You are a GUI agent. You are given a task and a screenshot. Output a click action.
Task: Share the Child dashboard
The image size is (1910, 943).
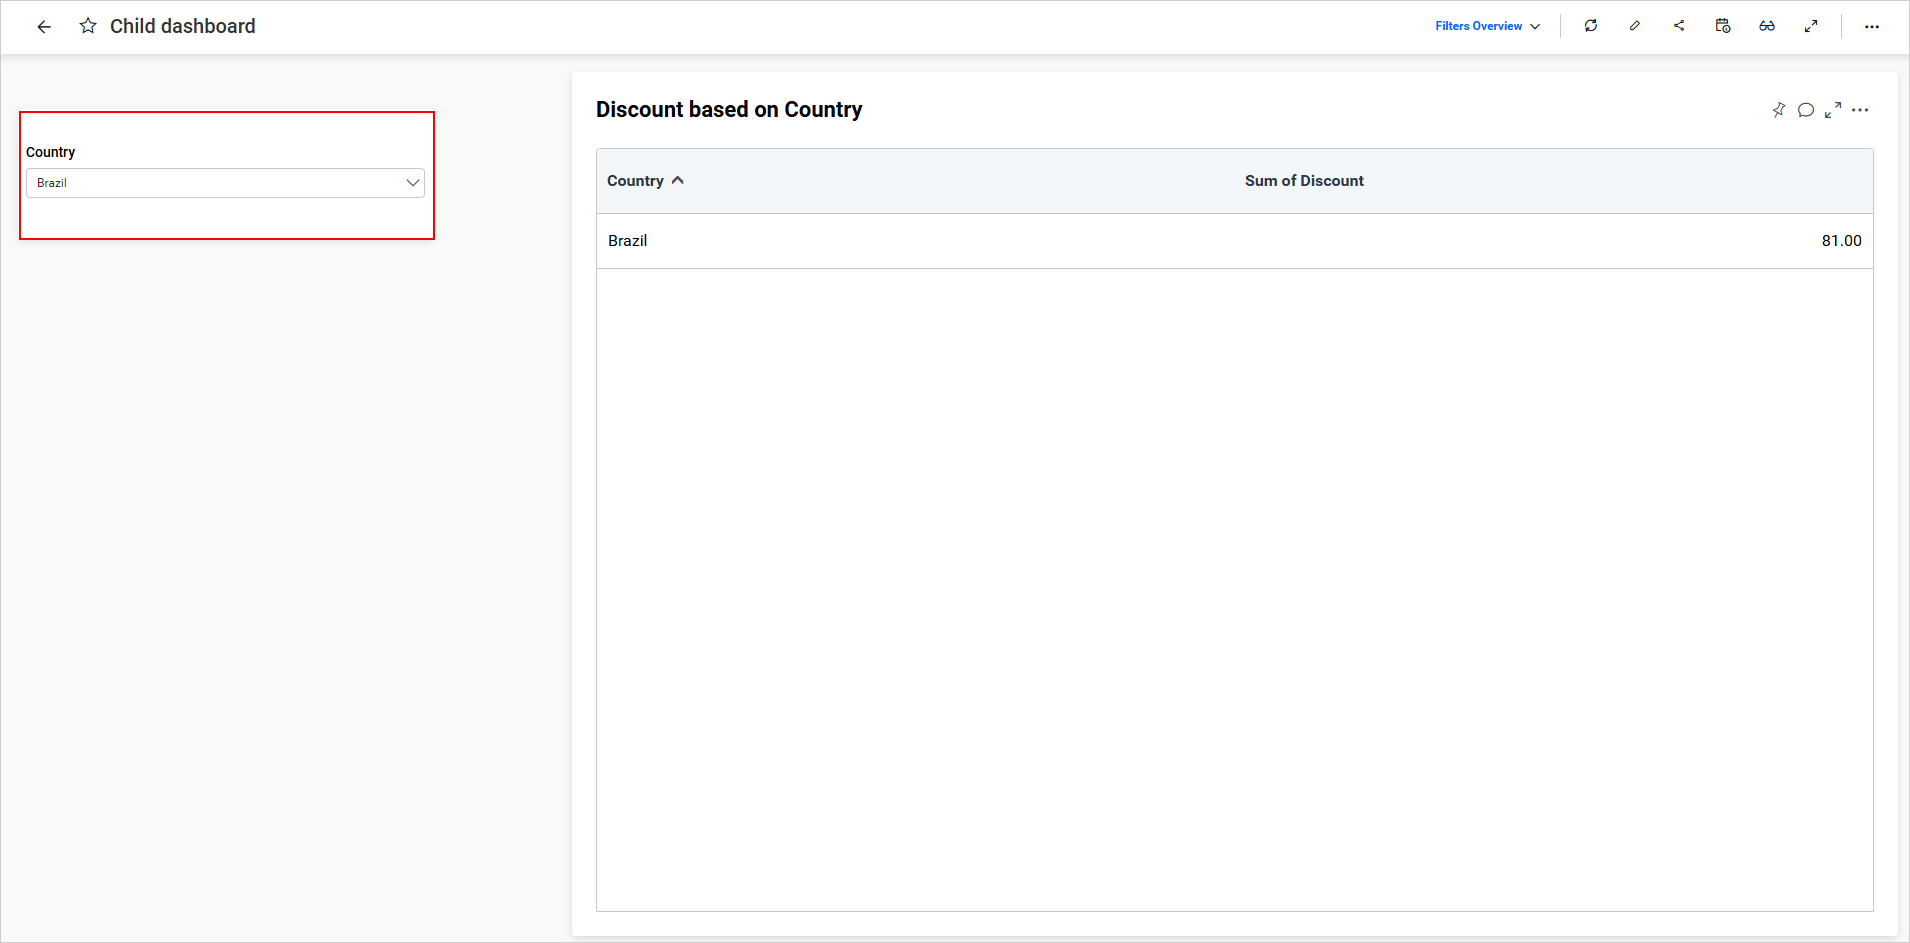tap(1679, 26)
